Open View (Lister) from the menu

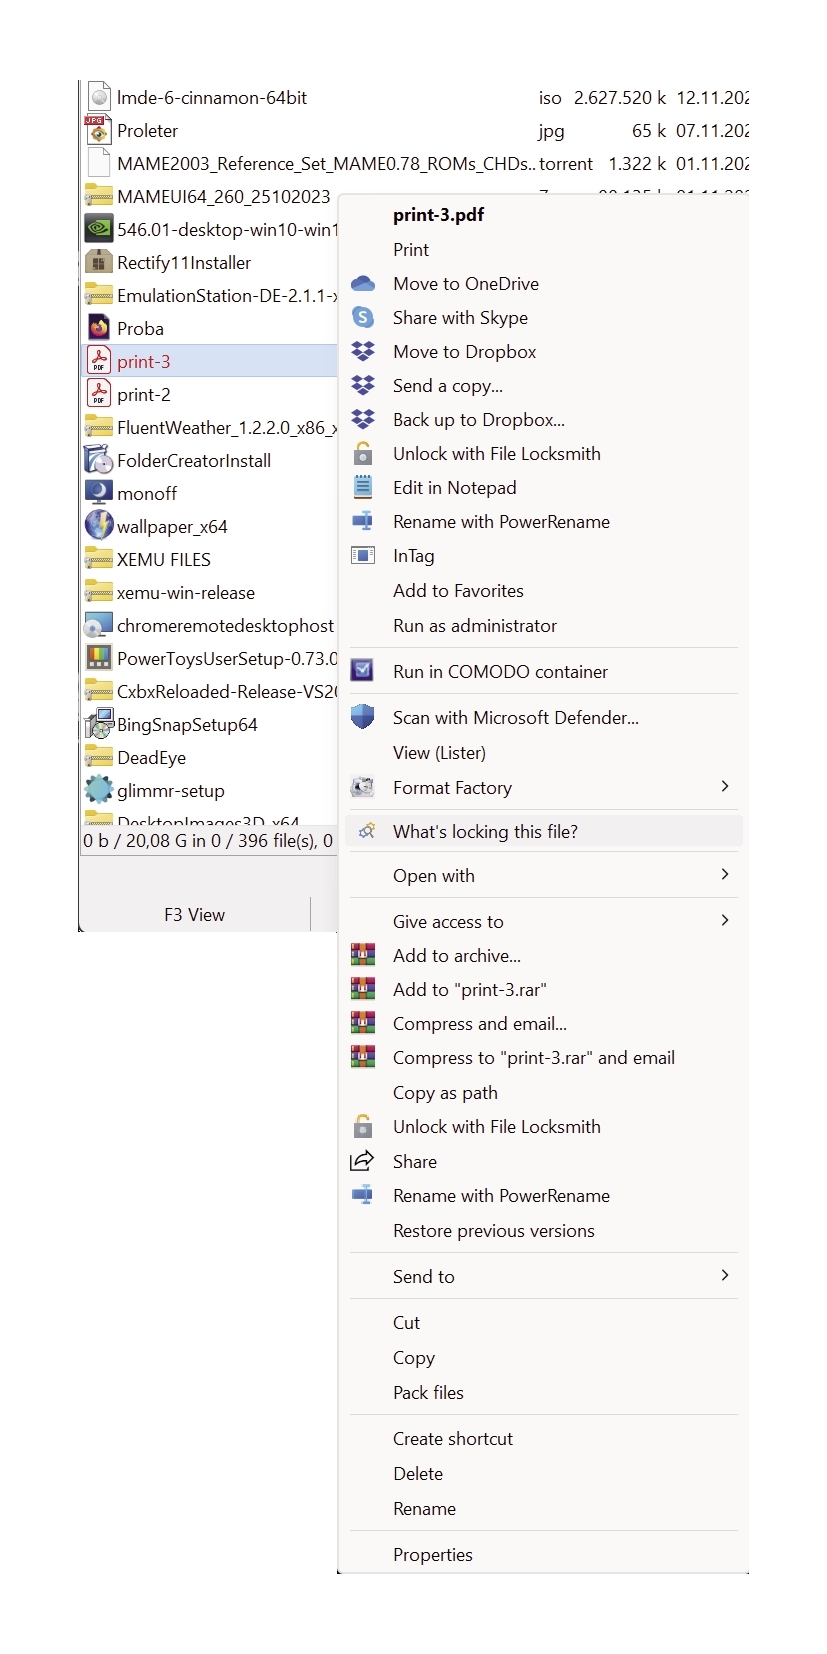coord(439,753)
